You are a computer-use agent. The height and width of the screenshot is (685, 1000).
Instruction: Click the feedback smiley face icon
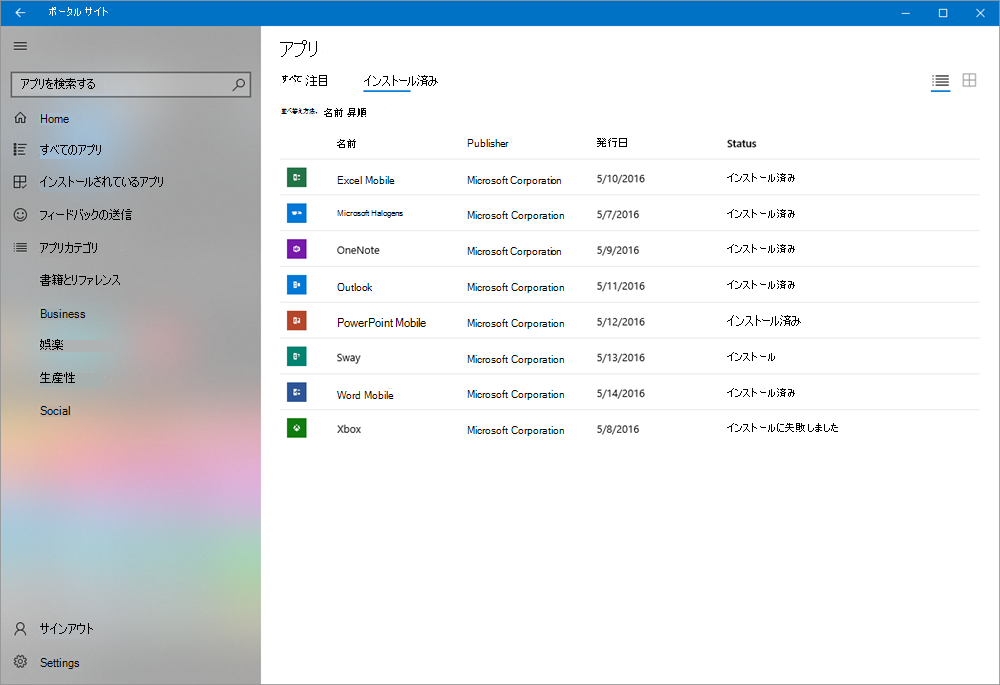pyautogui.click(x=20, y=214)
